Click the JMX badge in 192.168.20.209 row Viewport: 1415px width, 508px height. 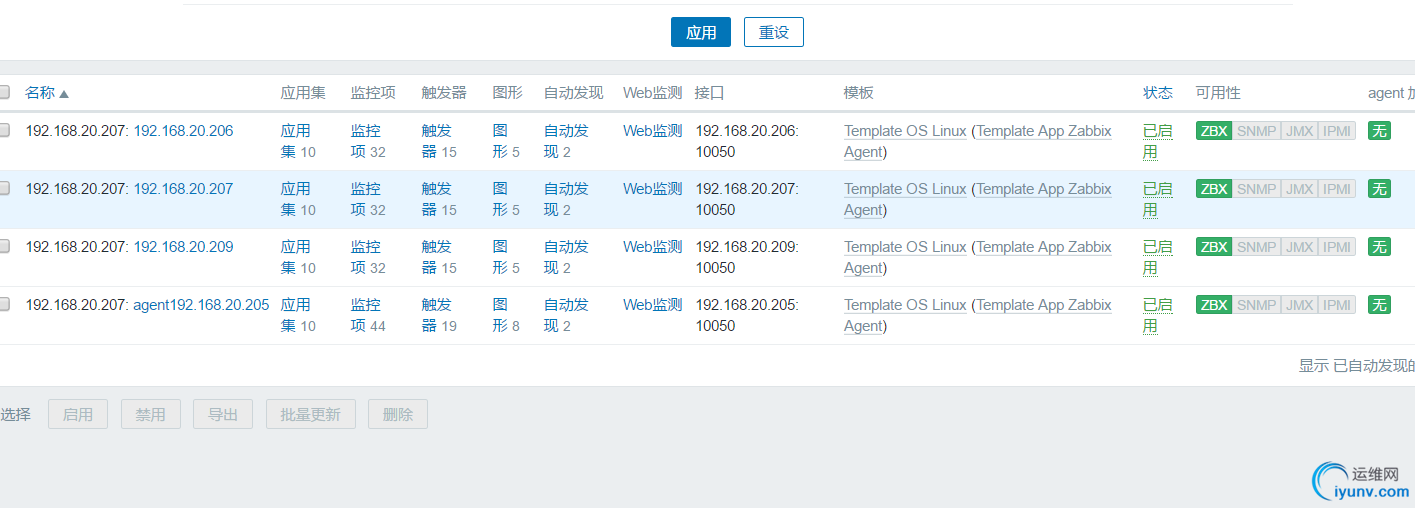pyautogui.click(x=1300, y=247)
